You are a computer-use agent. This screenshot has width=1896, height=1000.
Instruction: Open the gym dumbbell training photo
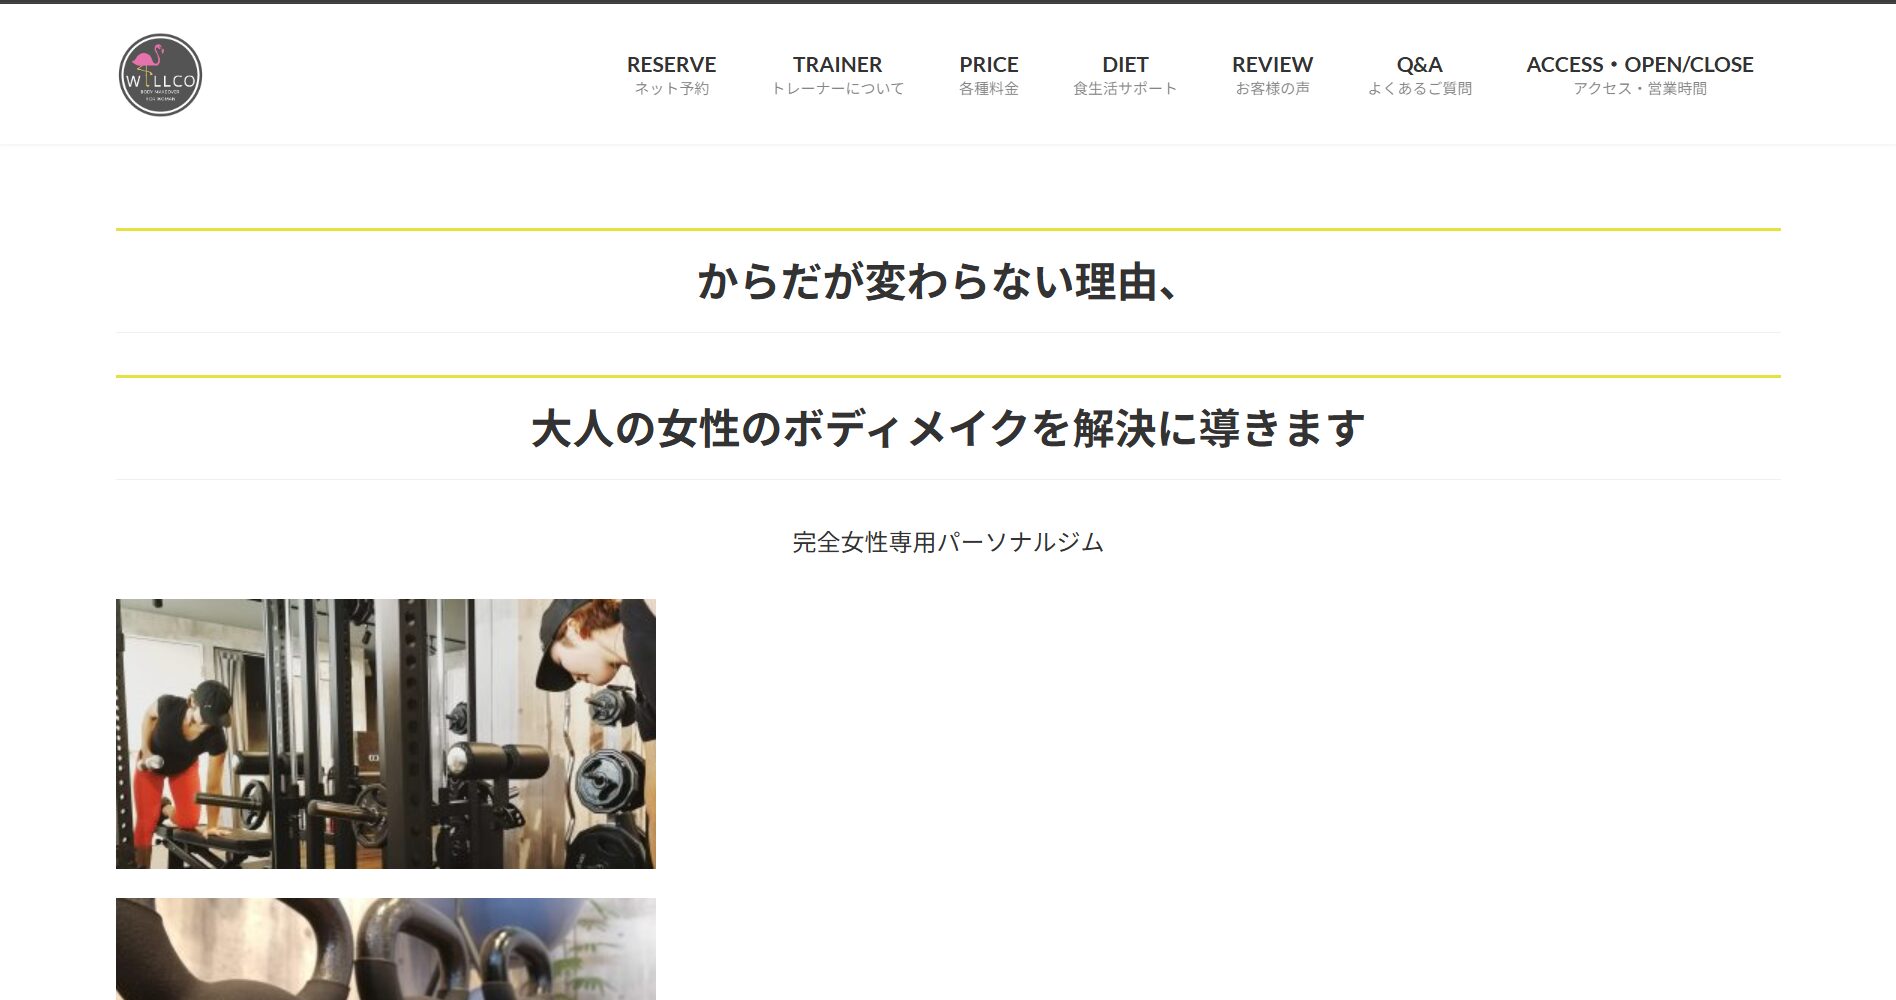click(386, 734)
